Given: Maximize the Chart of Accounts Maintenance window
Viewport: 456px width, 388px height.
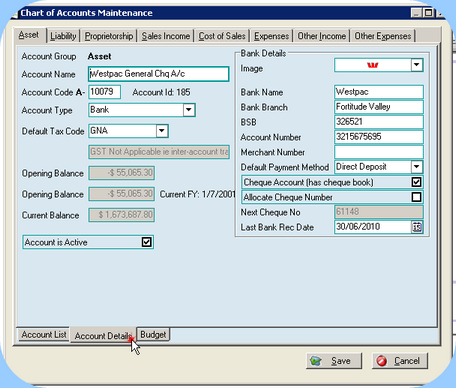Looking at the screenshot, I should point(428,13).
